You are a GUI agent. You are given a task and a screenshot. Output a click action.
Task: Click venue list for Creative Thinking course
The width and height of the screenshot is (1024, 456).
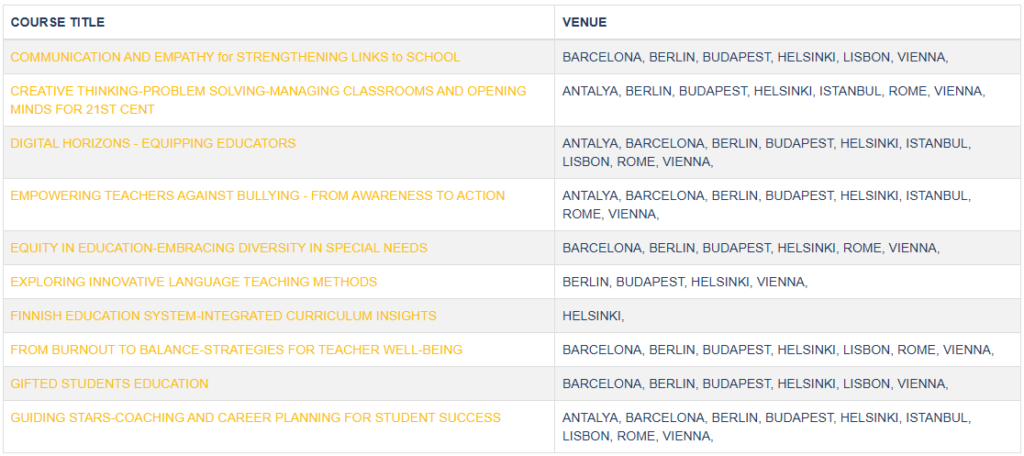[x=773, y=92]
